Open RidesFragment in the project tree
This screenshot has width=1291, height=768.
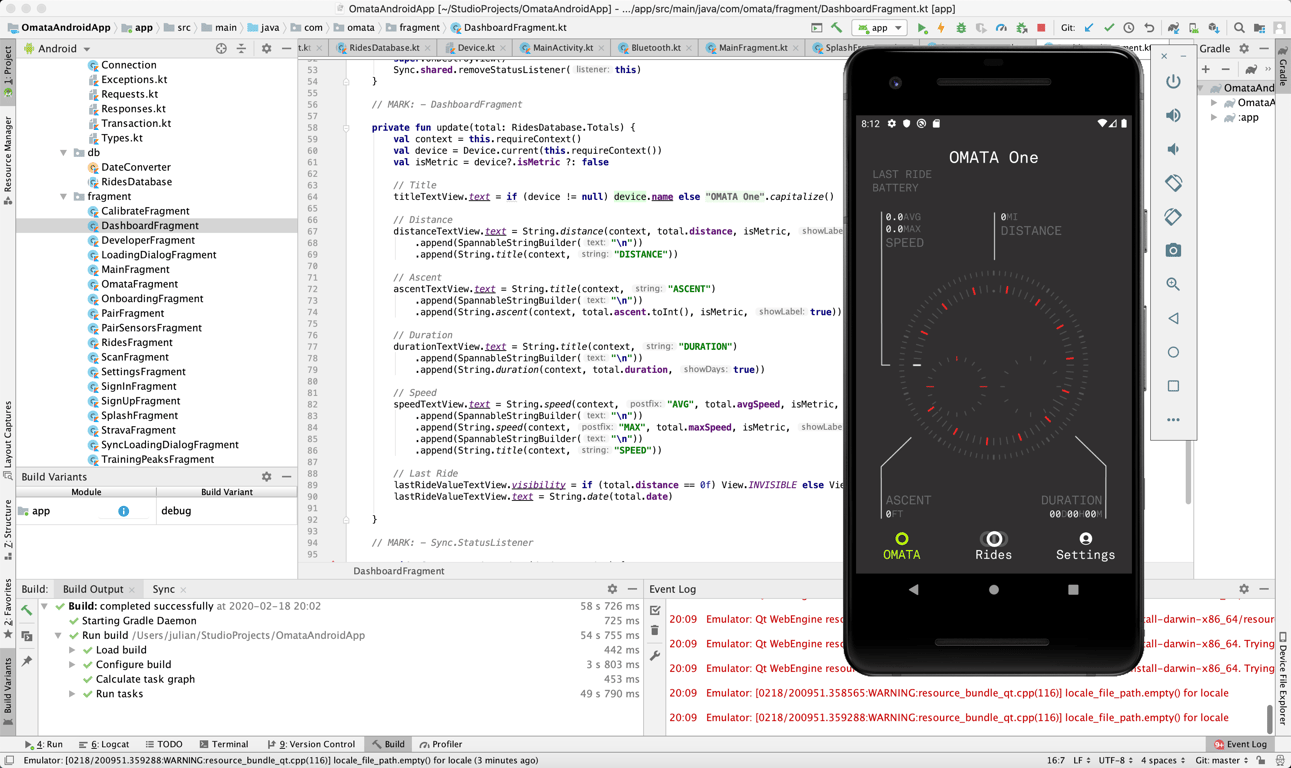136,343
